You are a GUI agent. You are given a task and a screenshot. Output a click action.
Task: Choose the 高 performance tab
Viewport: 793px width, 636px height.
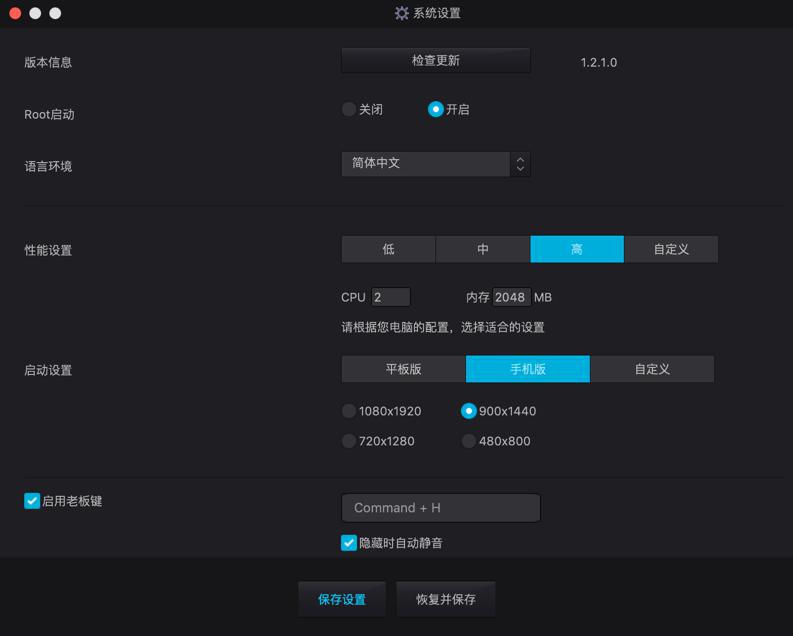click(577, 249)
